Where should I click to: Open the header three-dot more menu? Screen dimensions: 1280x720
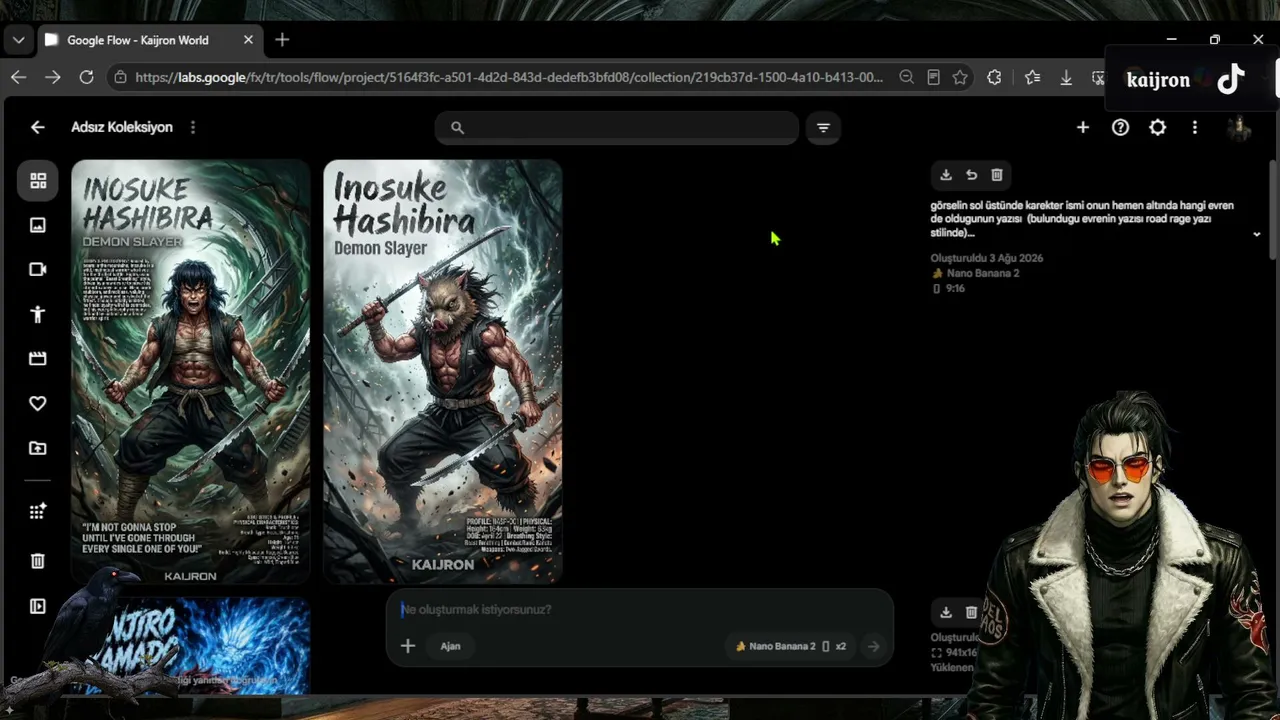pos(1194,127)
